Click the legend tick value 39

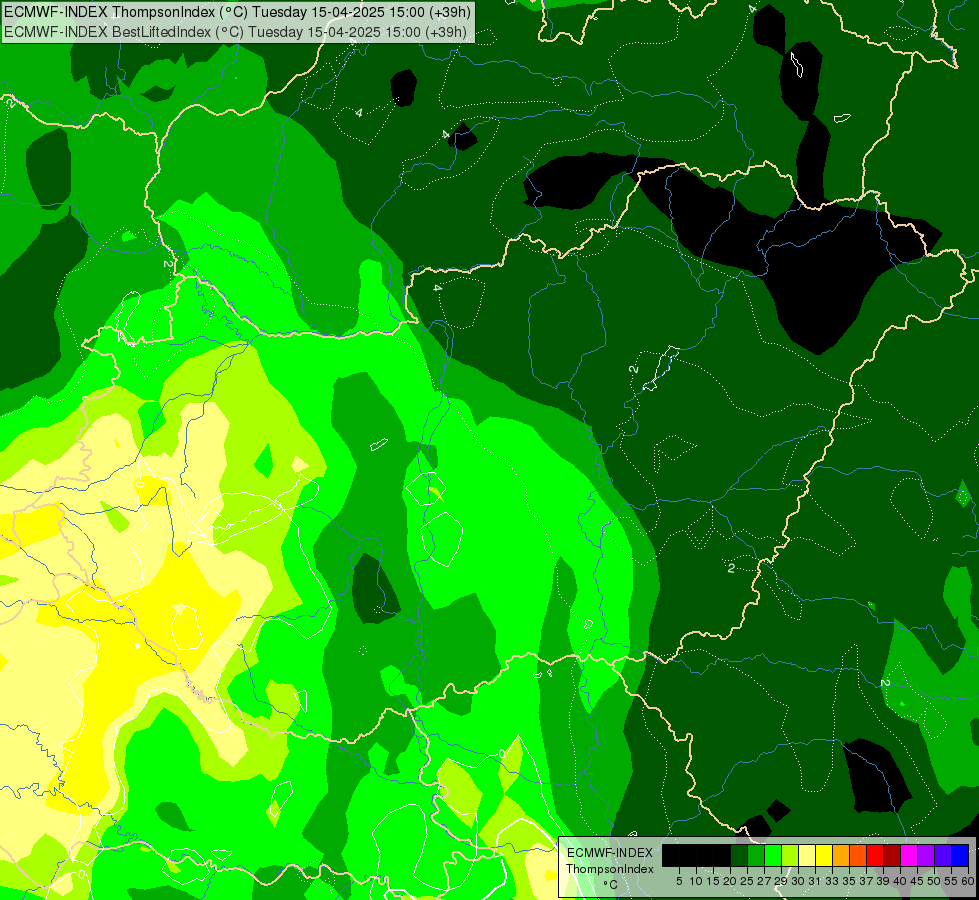883,881
